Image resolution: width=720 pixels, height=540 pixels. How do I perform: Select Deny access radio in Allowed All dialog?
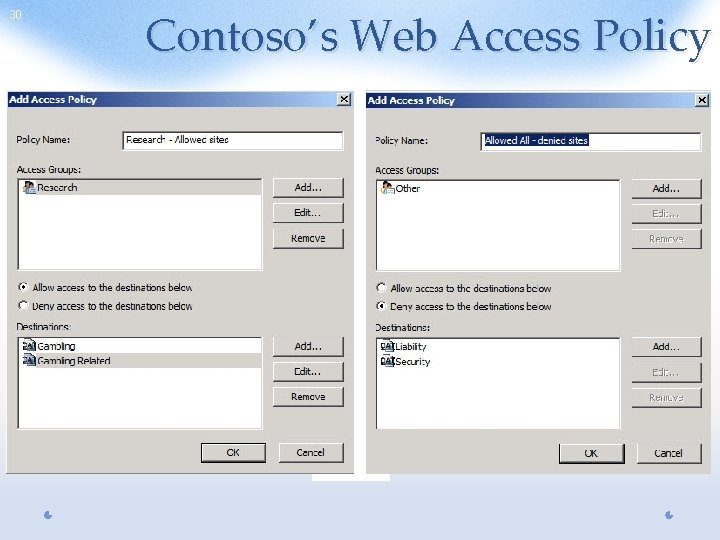click(x=381, y=306)
